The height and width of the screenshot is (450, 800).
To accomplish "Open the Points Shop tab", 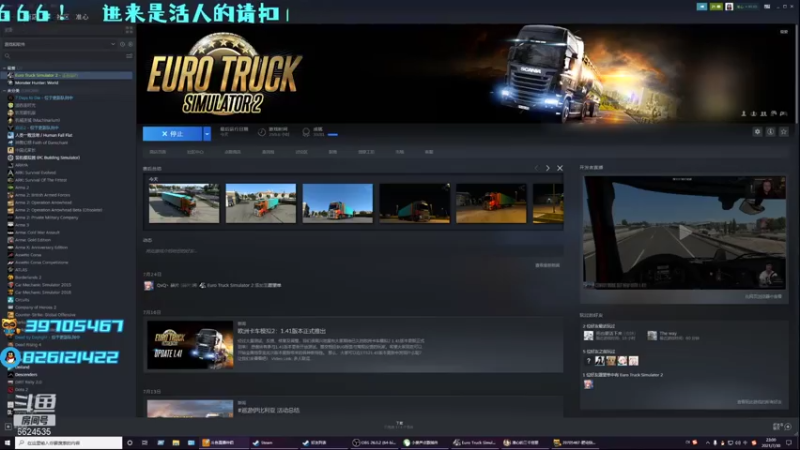I will click(233, 152).
